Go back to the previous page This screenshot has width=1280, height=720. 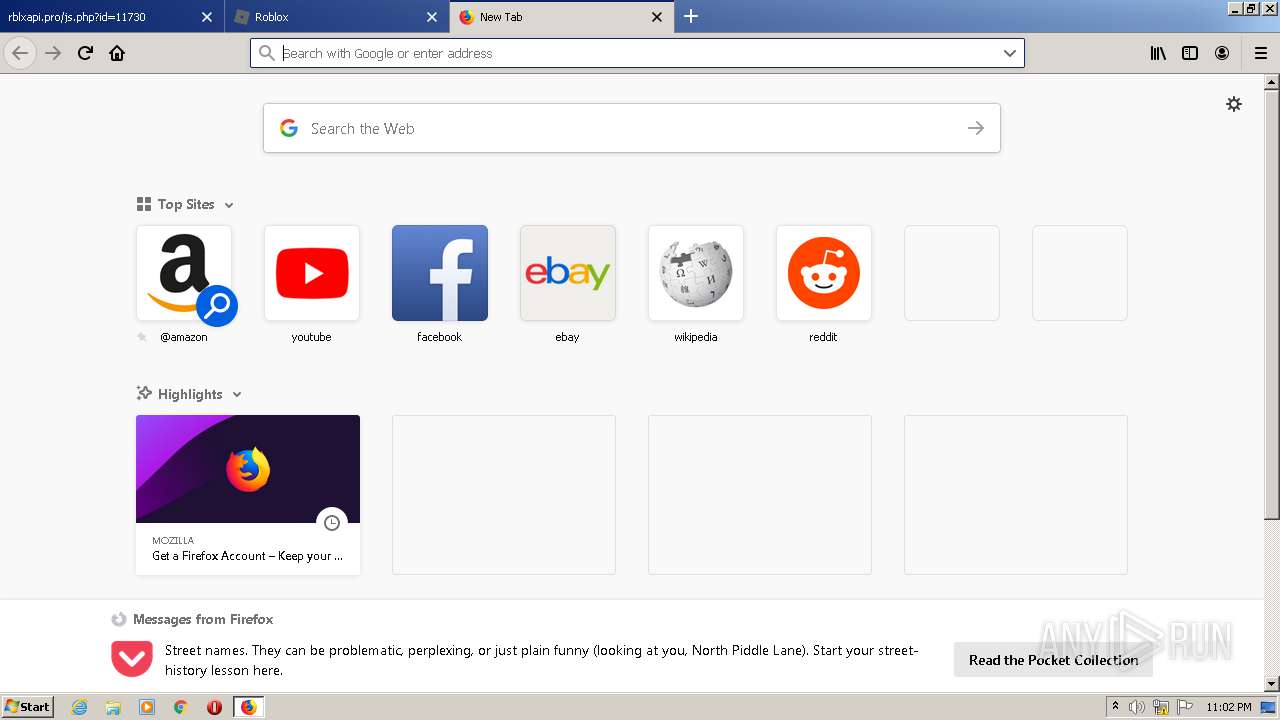(20, 53)
